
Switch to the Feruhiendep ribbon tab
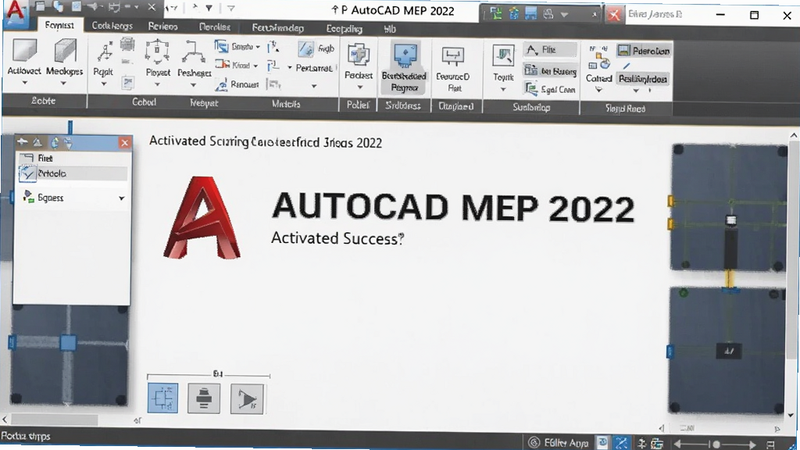[278, 28]
